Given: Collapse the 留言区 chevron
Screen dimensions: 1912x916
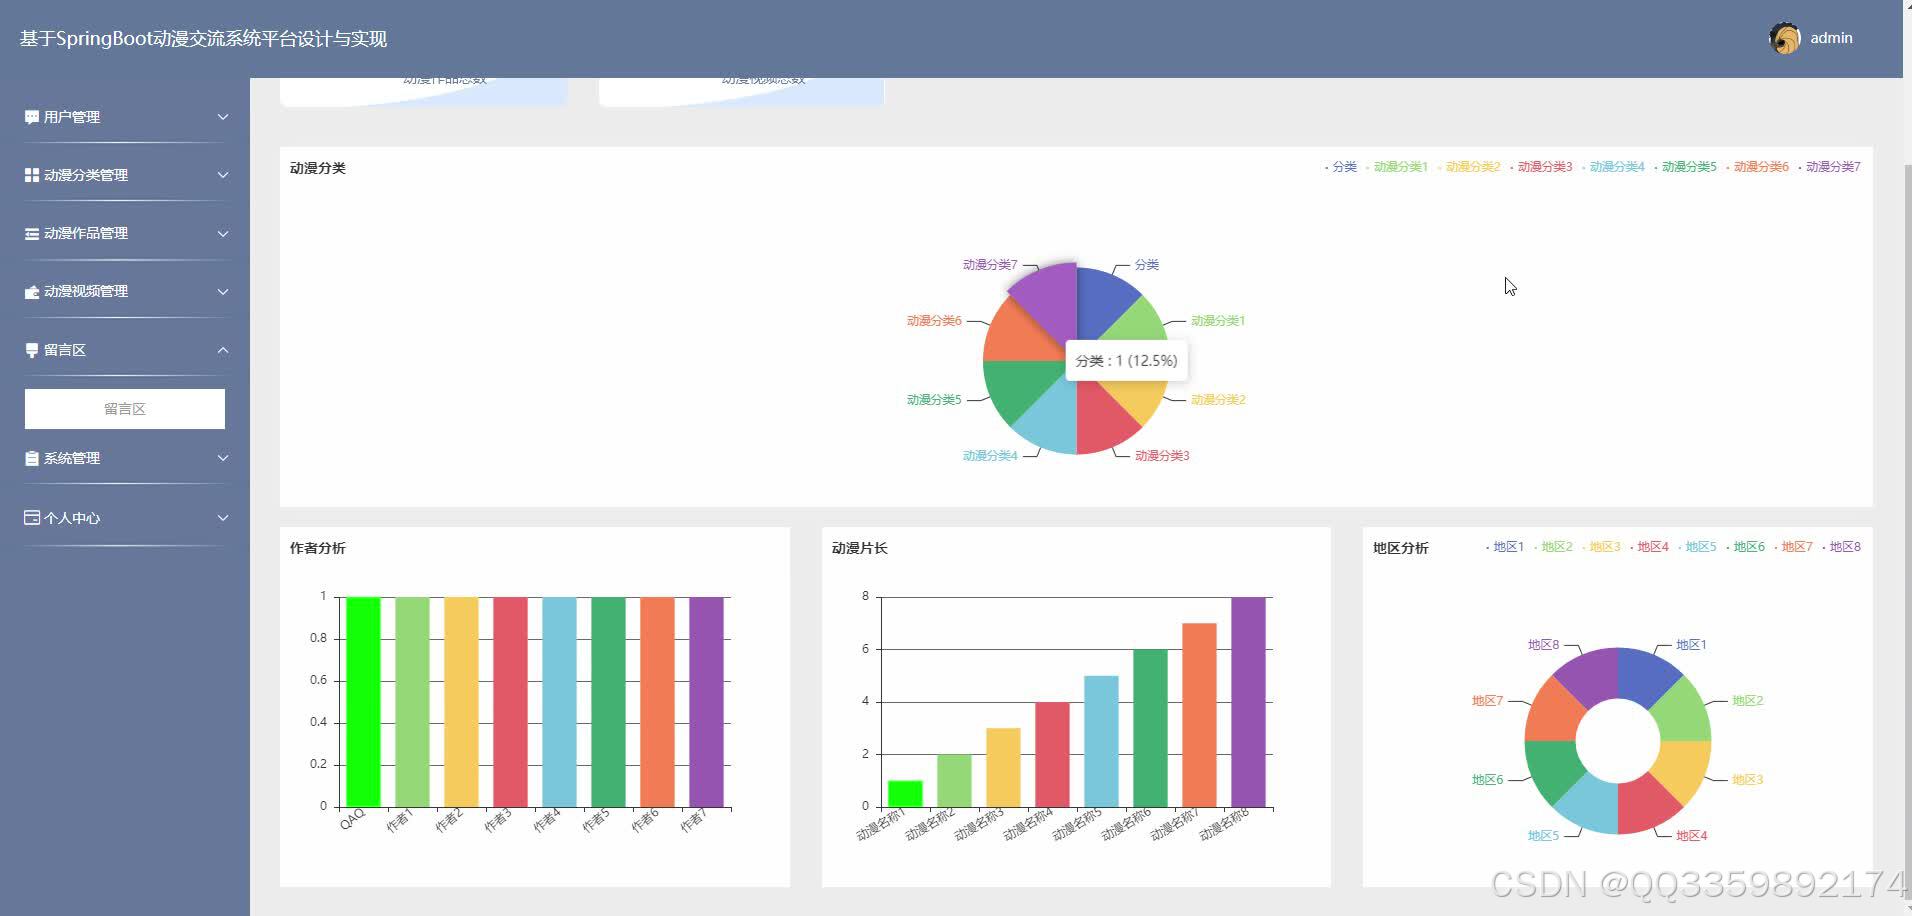Looking at the screenshot, I should (223, 350).
